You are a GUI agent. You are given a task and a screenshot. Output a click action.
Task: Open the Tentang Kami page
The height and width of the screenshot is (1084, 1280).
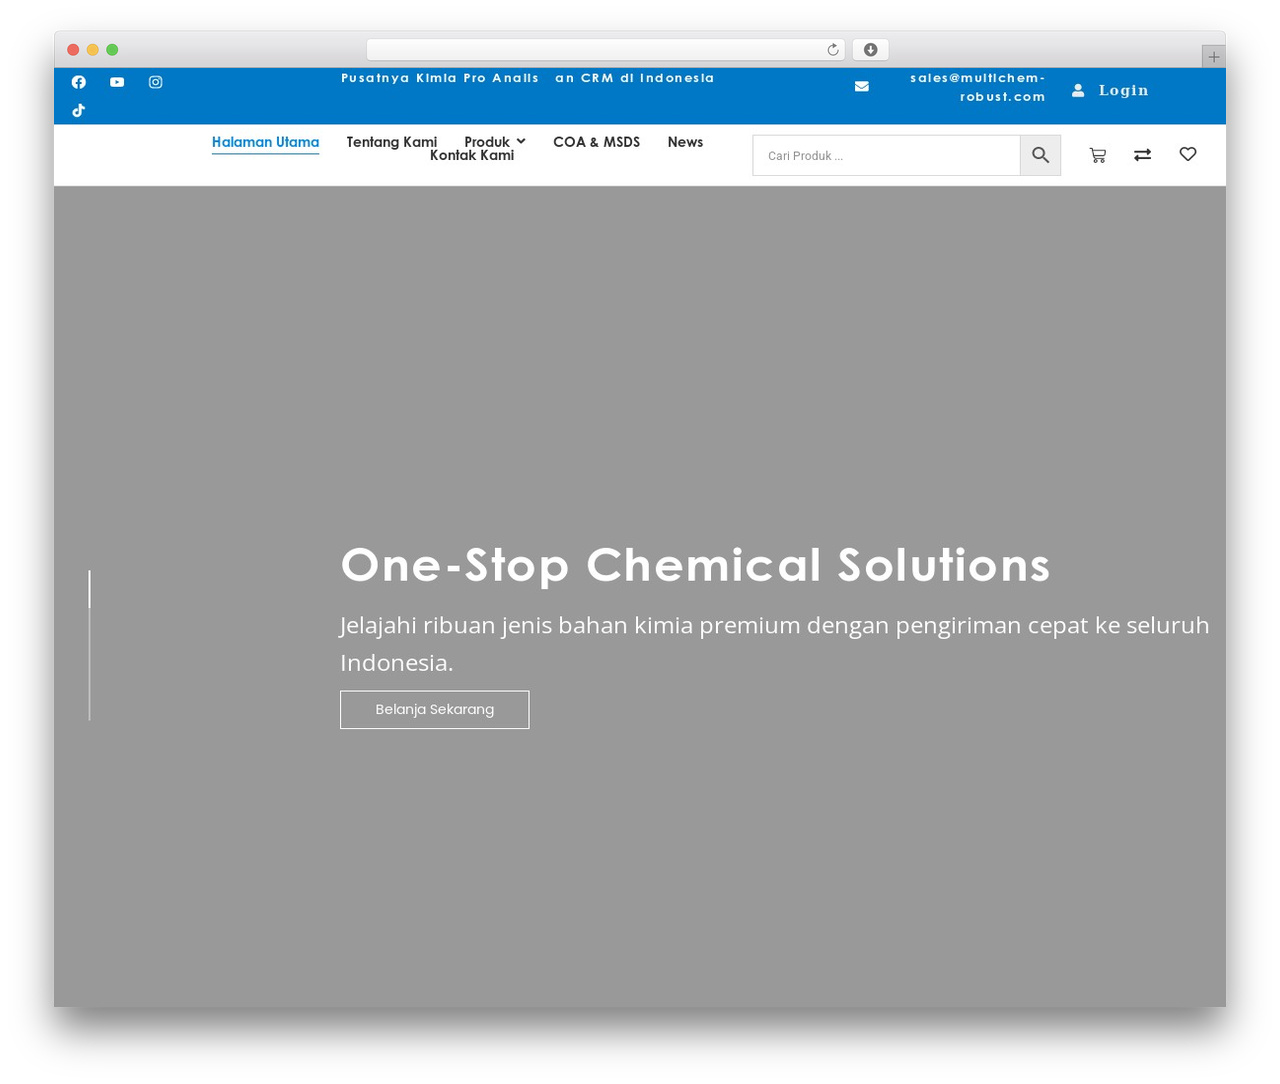coord(392,142)
